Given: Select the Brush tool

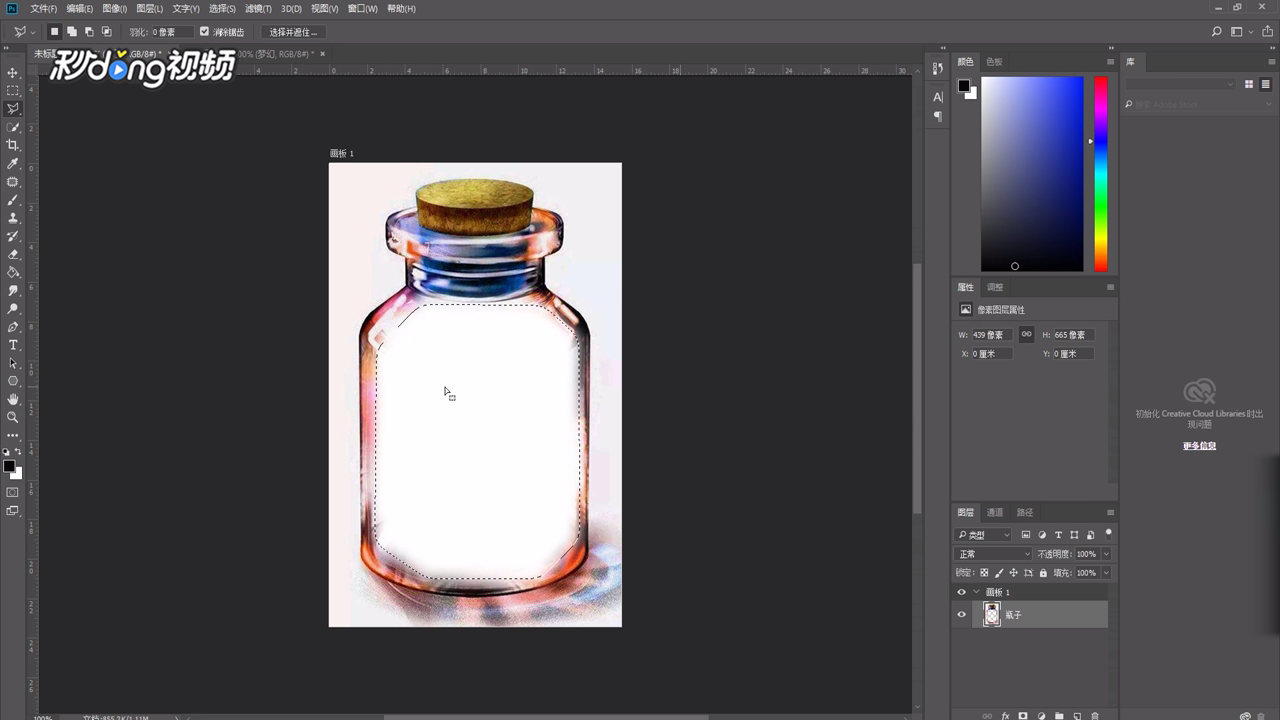Looking at the screenshot, I should click(x=13, y=200).
